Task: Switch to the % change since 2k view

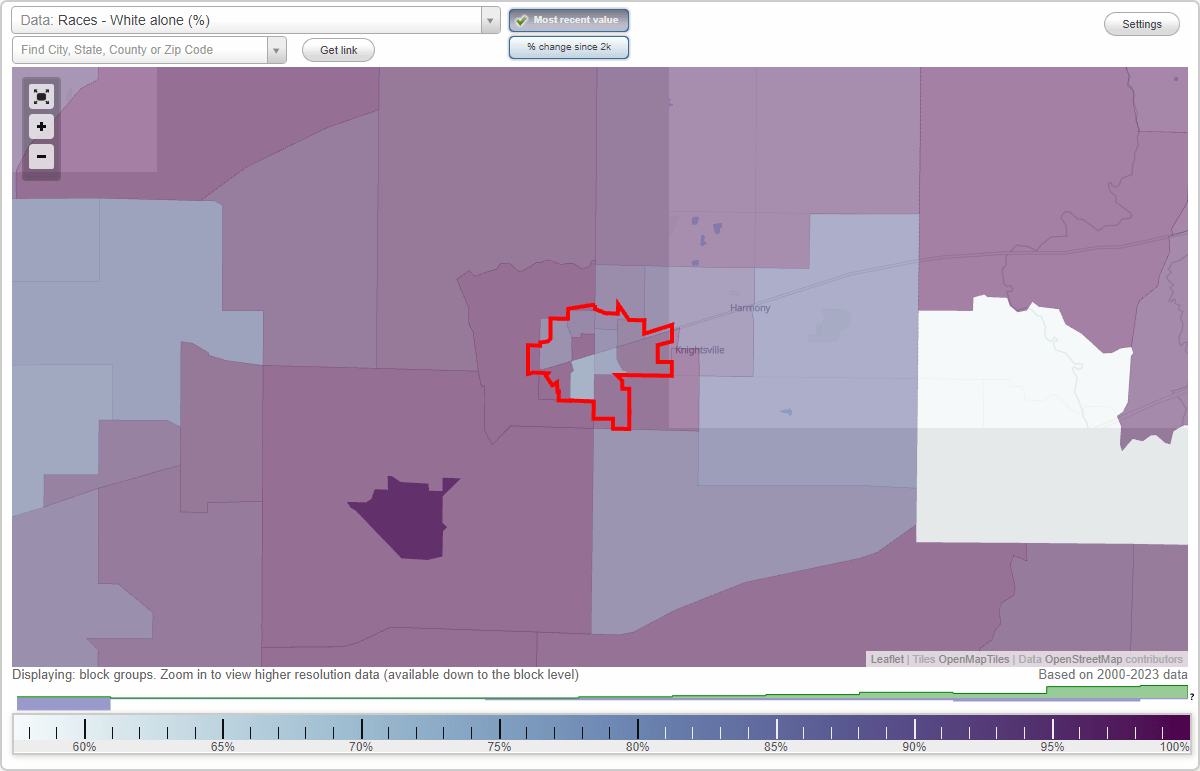Action: (x=568, y=46)
